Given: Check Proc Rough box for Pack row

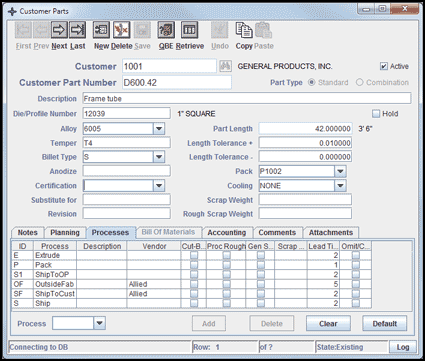Looking at the screenshot, I should (x=227, y=265).
